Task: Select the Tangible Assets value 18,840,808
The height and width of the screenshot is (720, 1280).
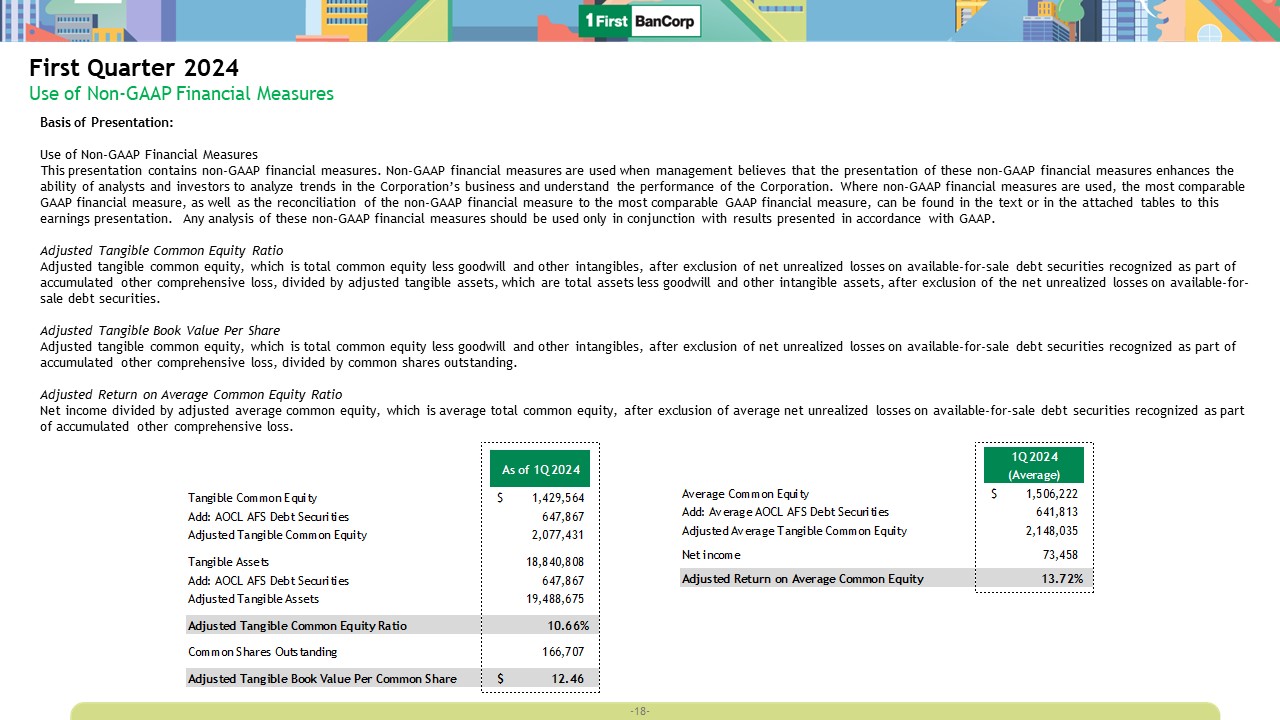Action: [555, 562]
